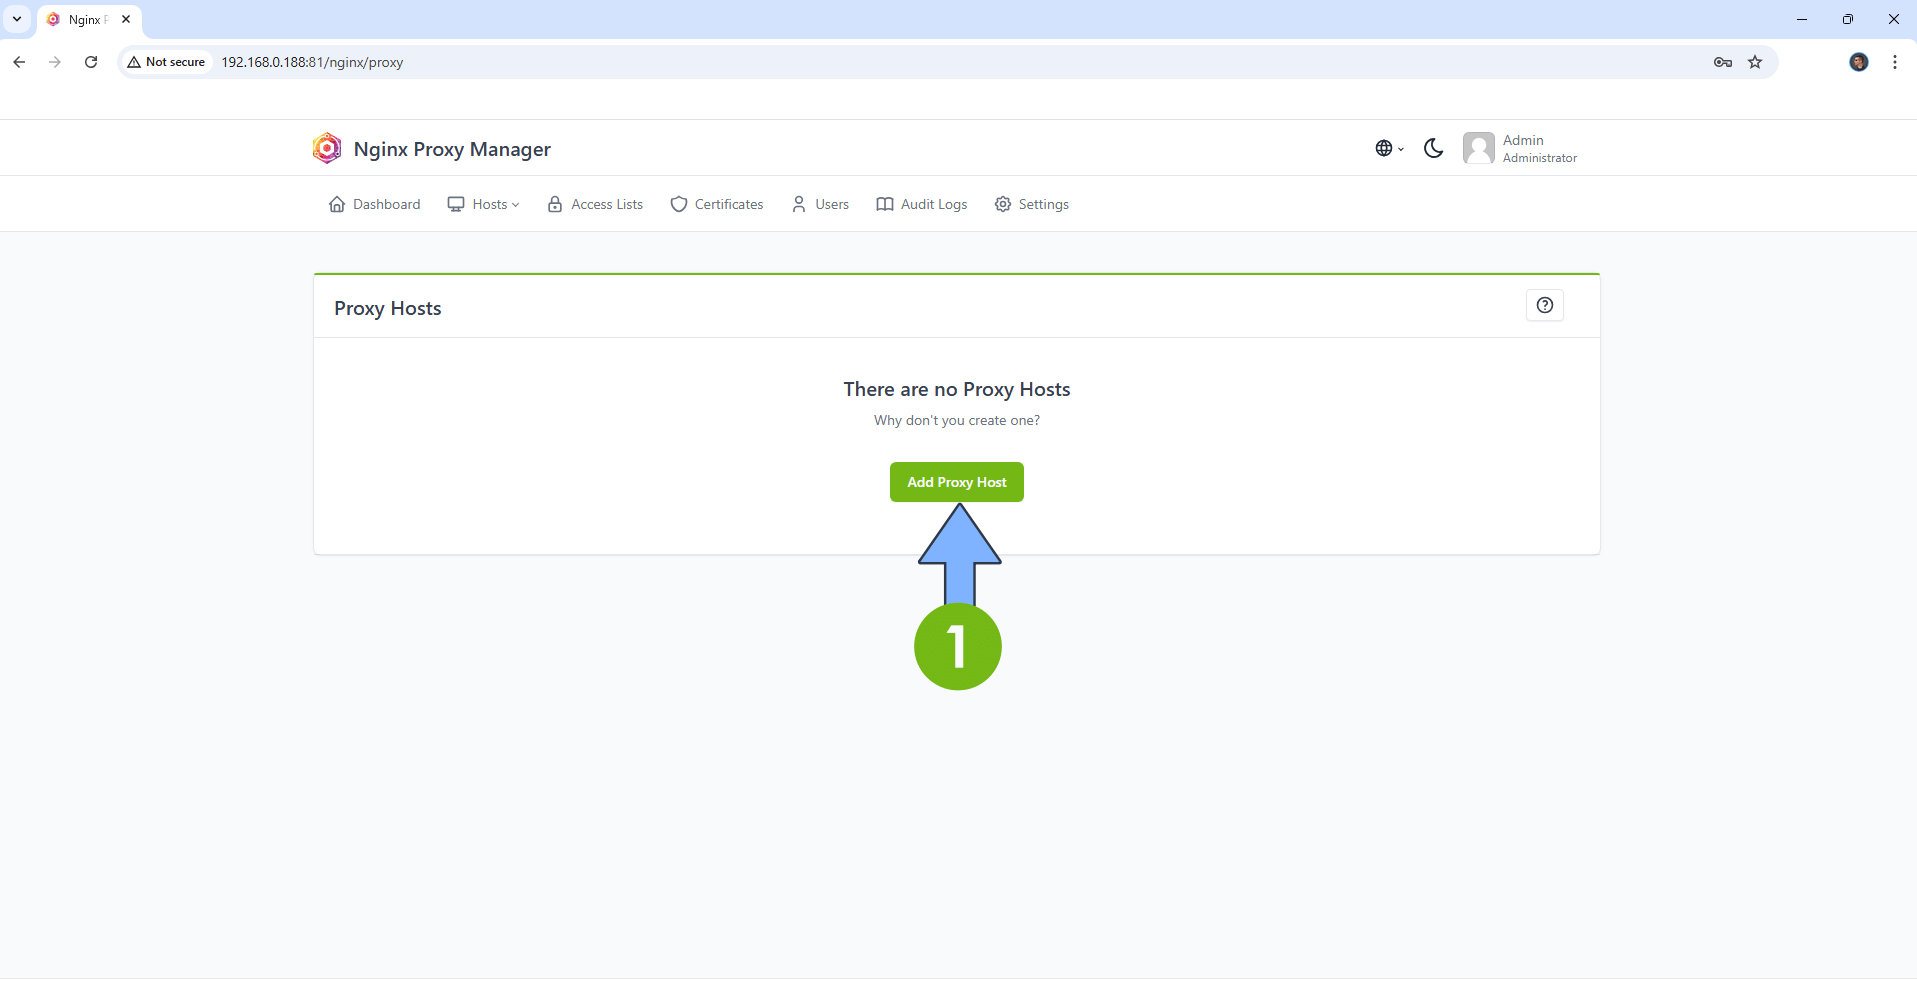Reload the current page

[91, 62]
